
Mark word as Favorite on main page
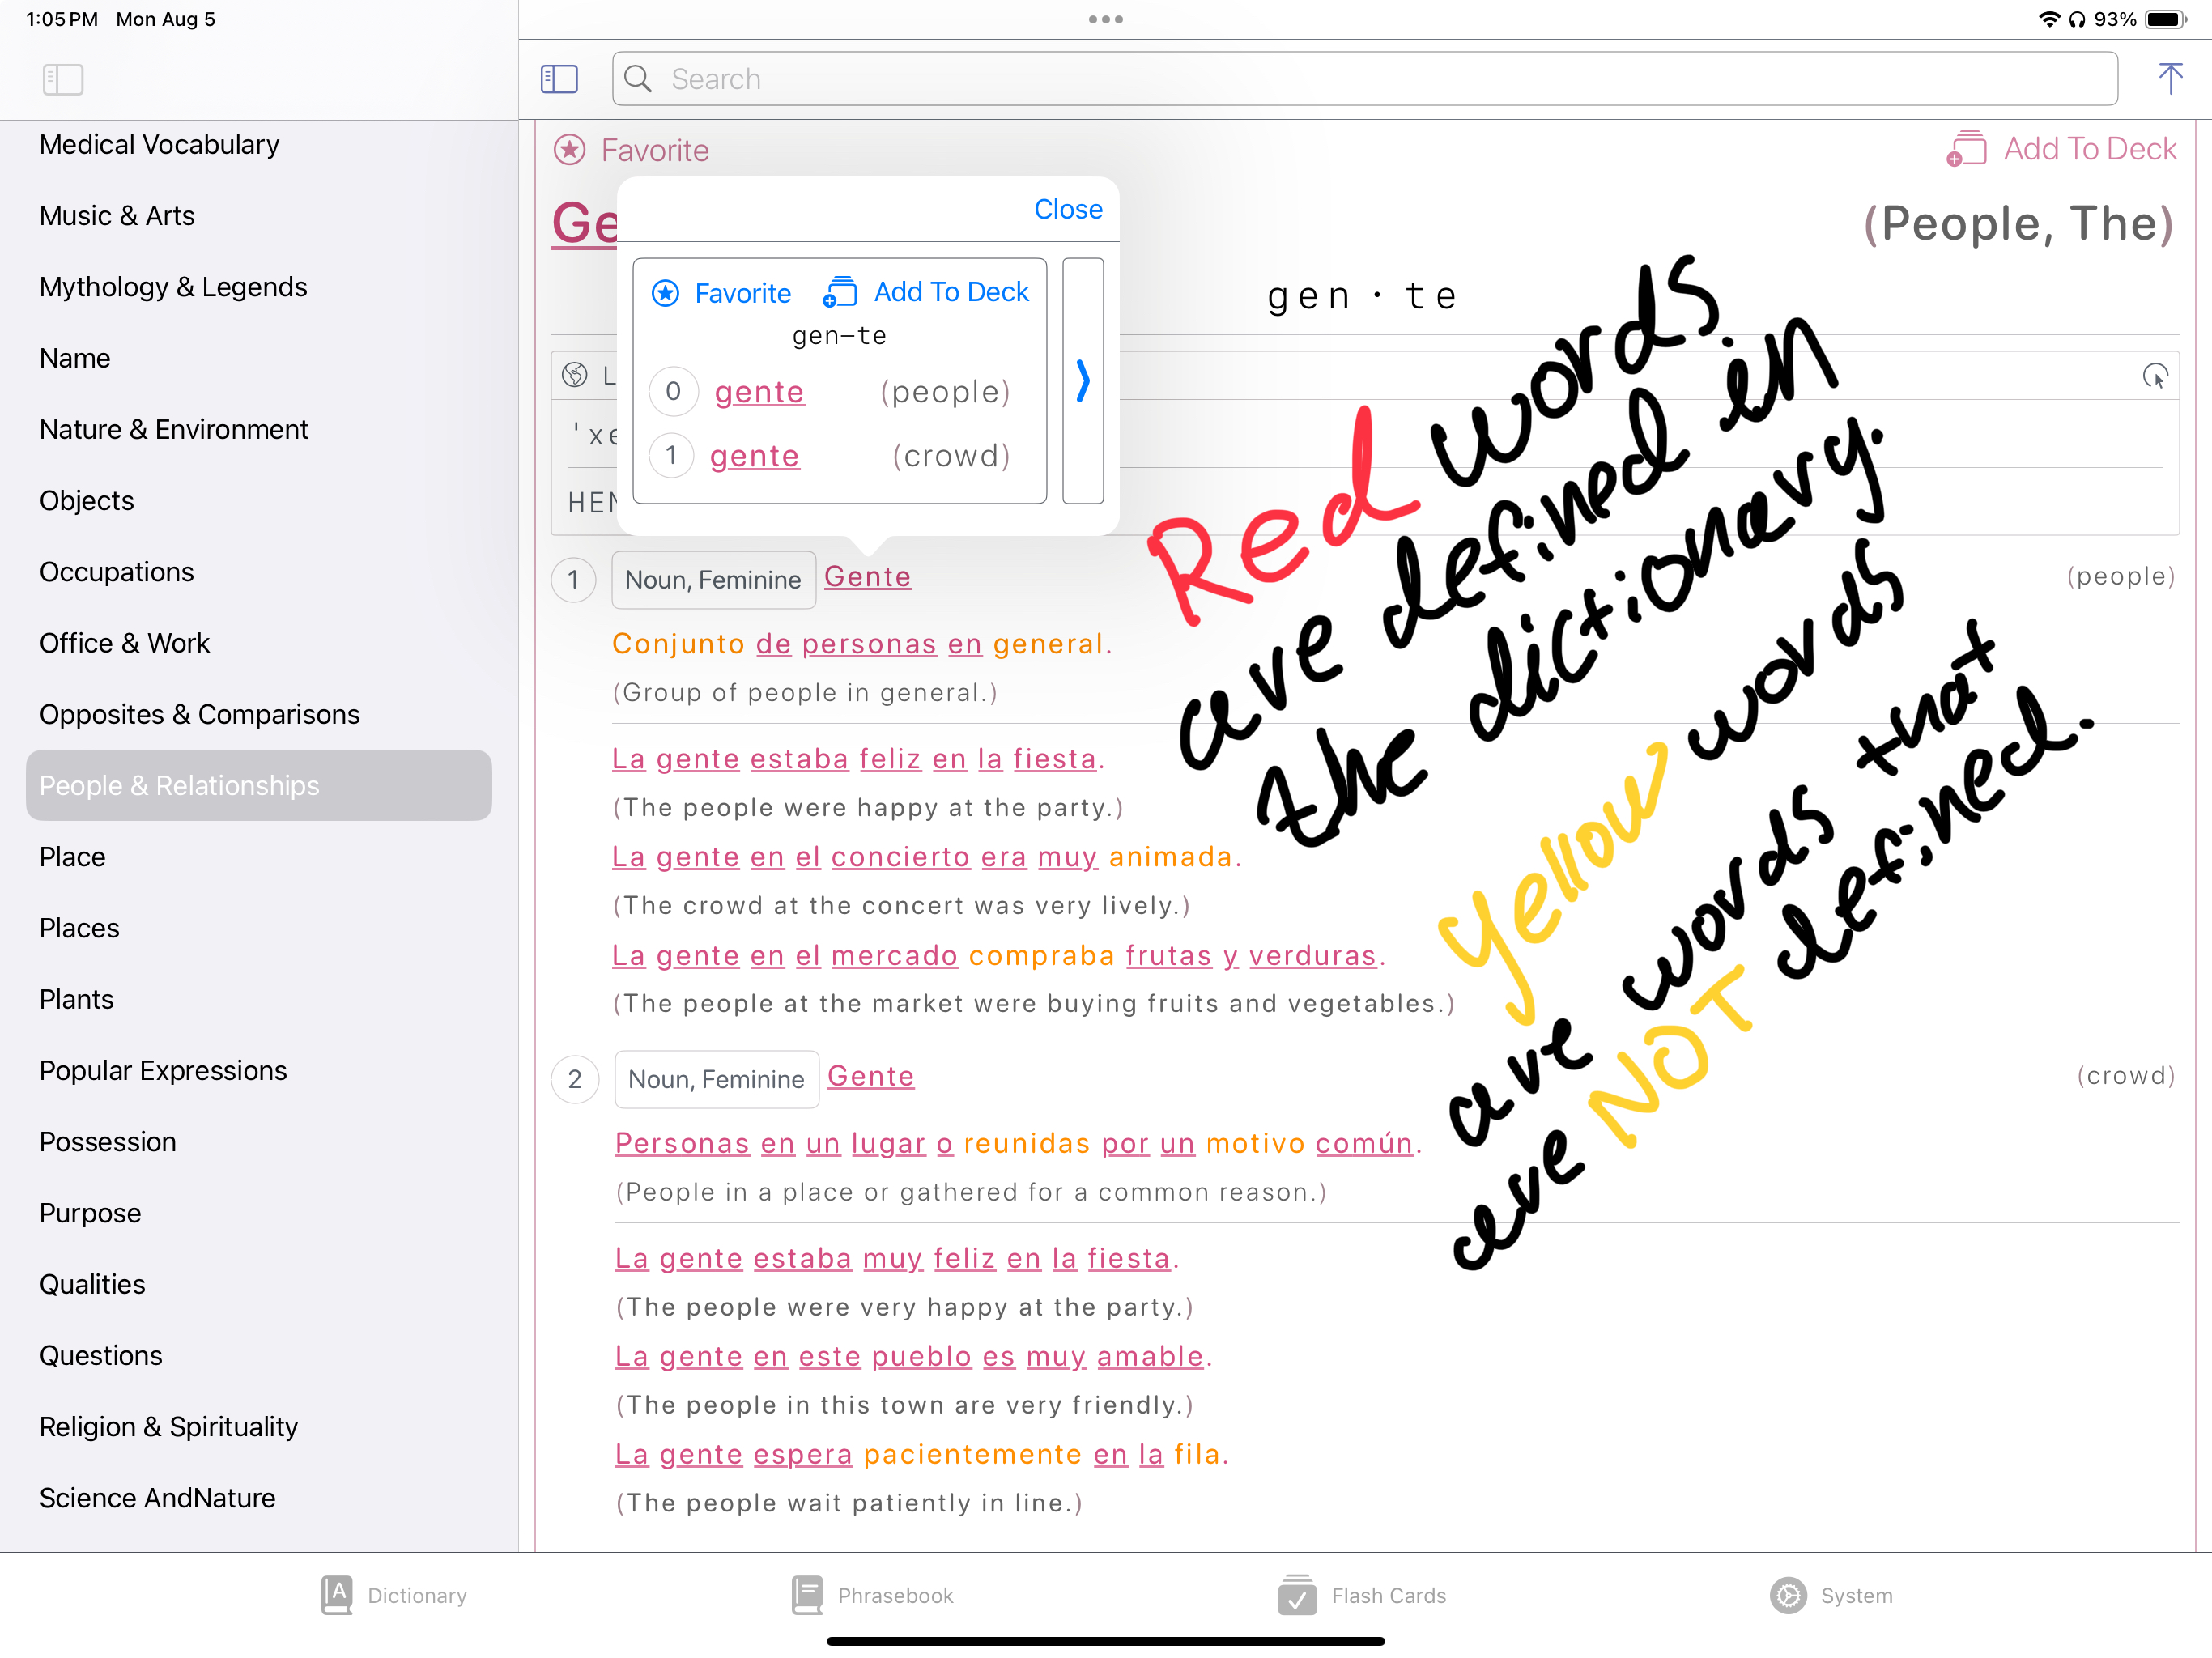570,150
